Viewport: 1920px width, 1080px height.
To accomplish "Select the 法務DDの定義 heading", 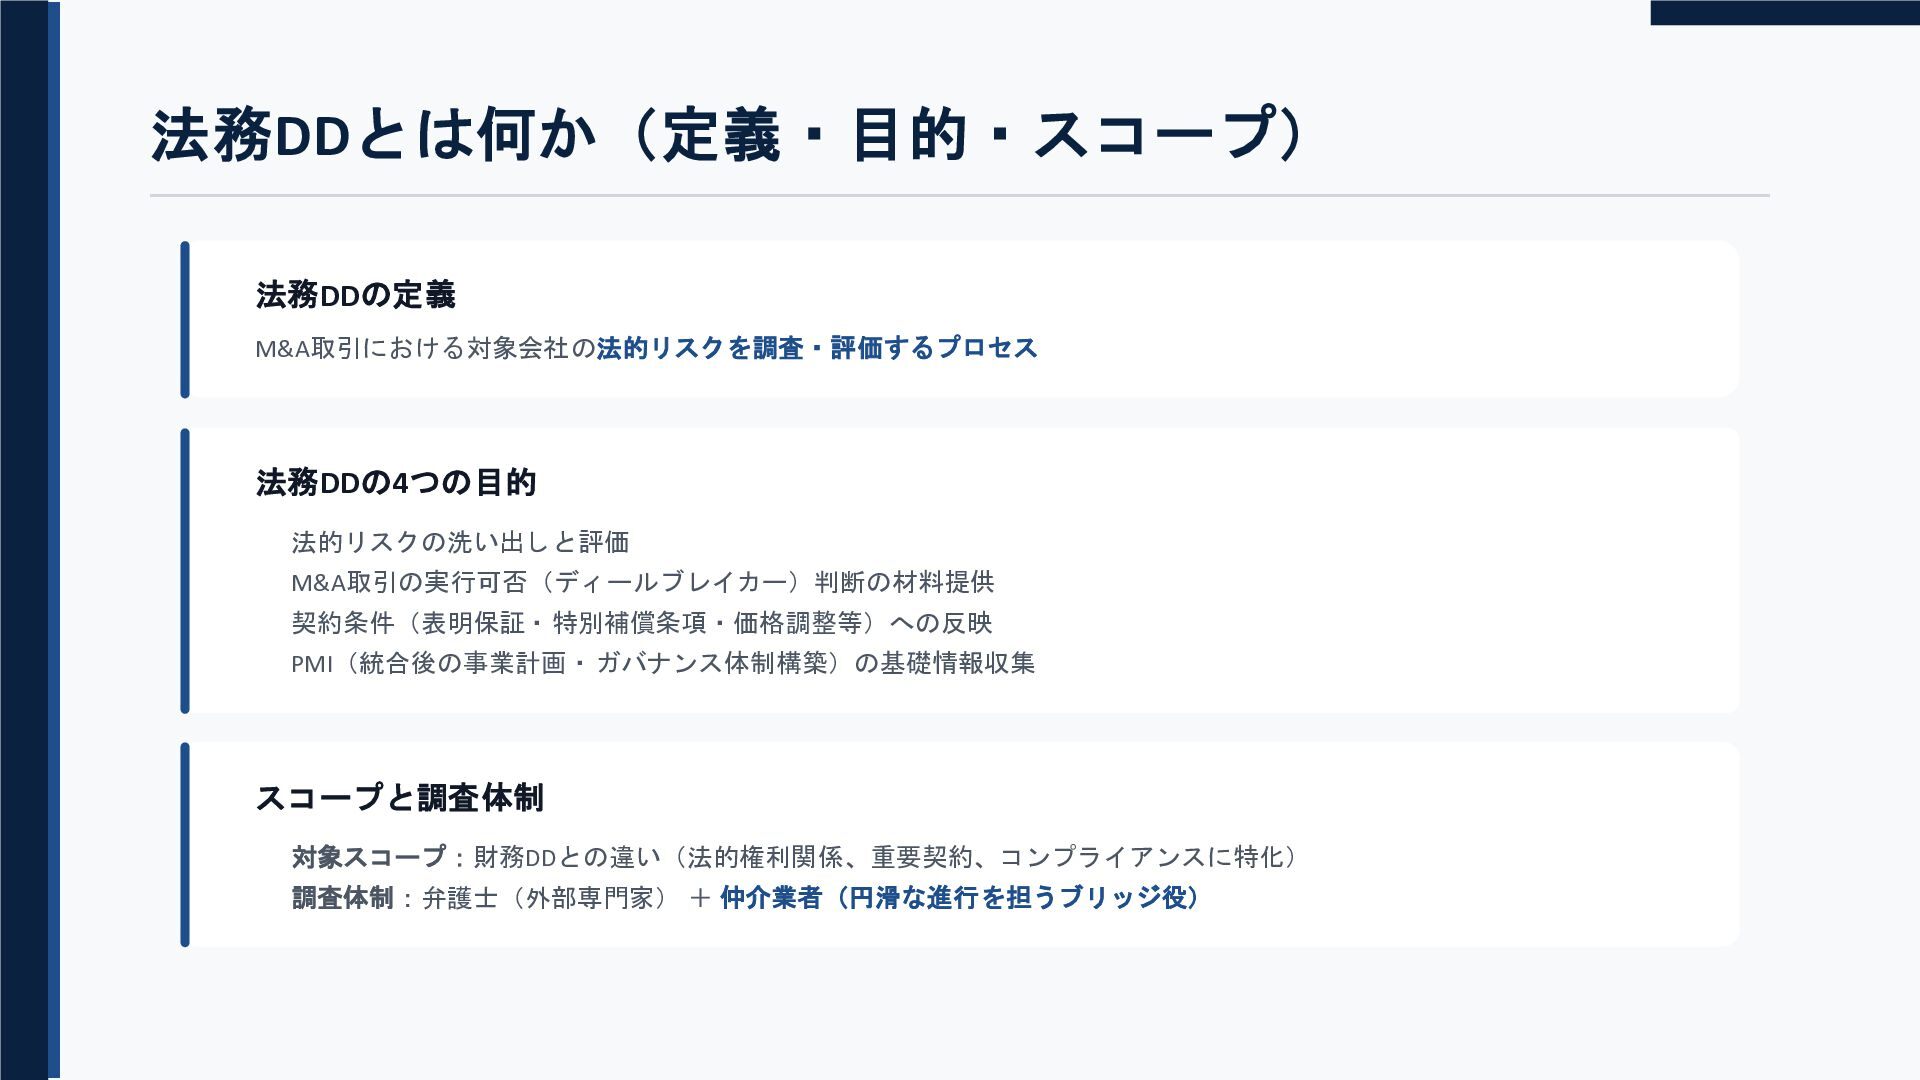I will (x=356, y=295).
